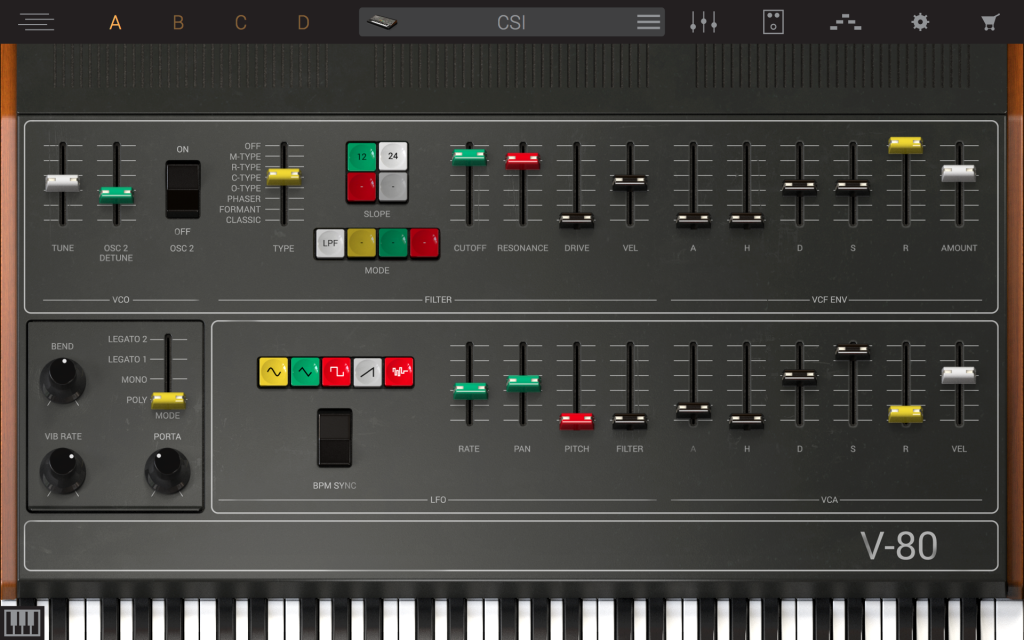Toggle the BPM SYNC rocker switch
Image resolution: width=1024 pixels, height=640 pixels.
tap(335, 437)
